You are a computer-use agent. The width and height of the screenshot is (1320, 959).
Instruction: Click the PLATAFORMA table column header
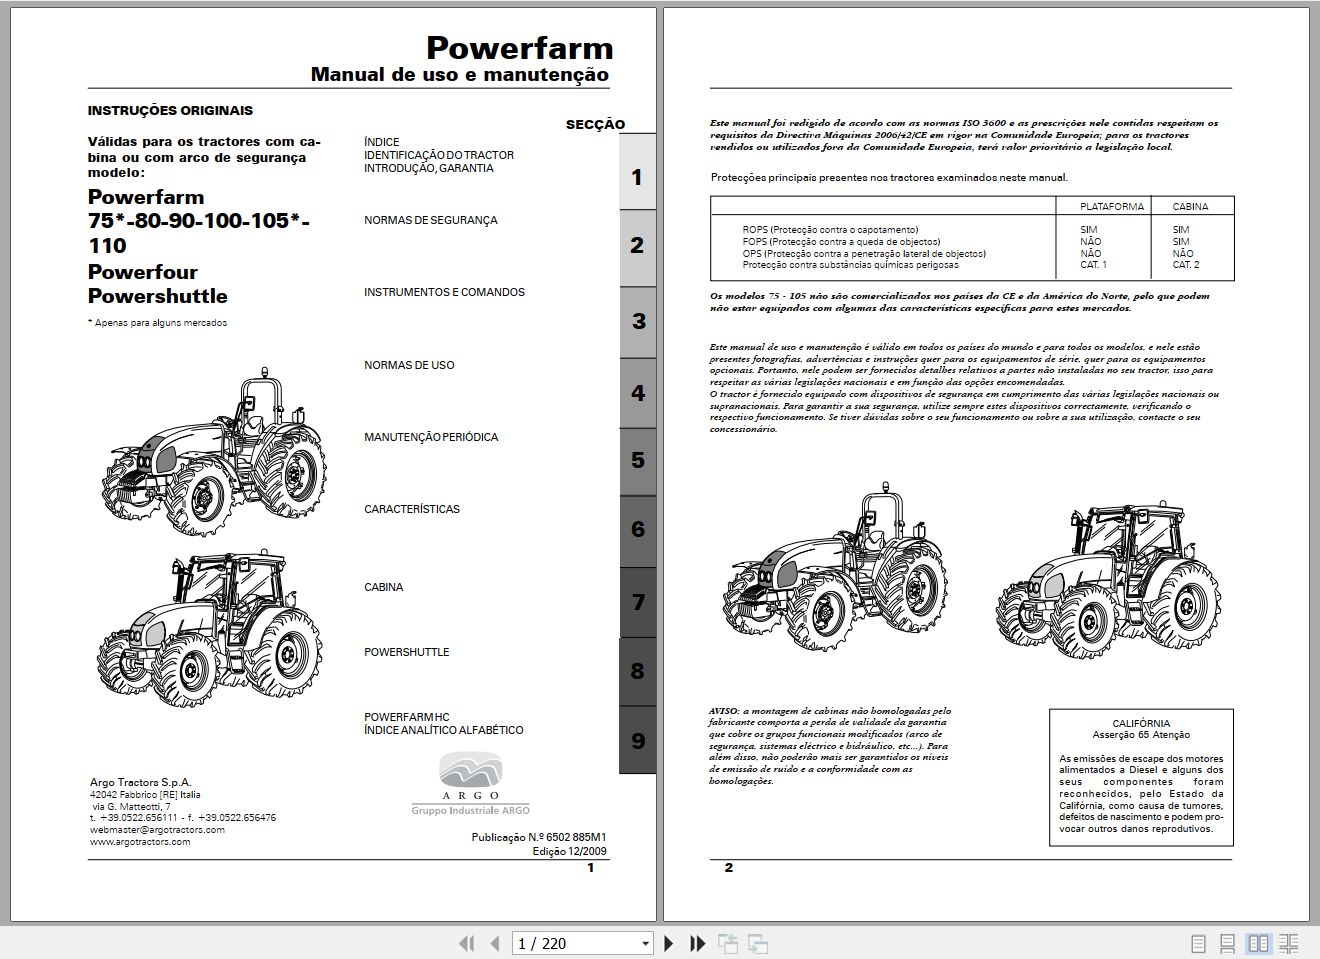pos(1112,207)
